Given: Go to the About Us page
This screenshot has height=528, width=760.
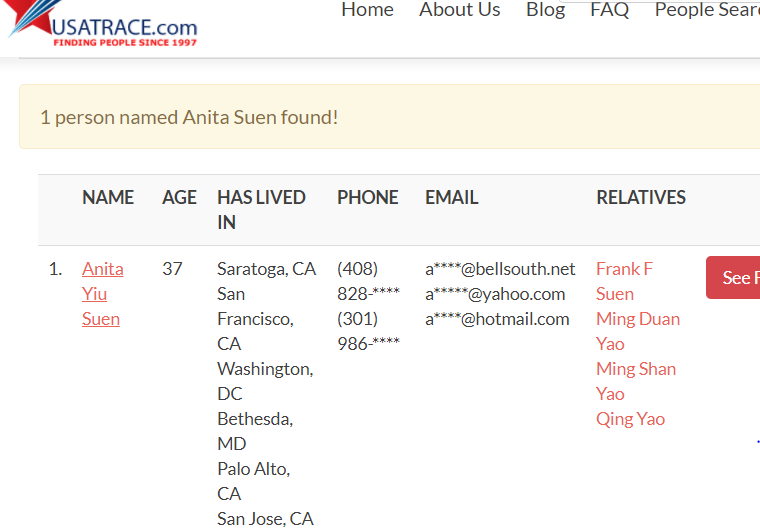Looking at the screenshot, I should (x=459, y=10).
